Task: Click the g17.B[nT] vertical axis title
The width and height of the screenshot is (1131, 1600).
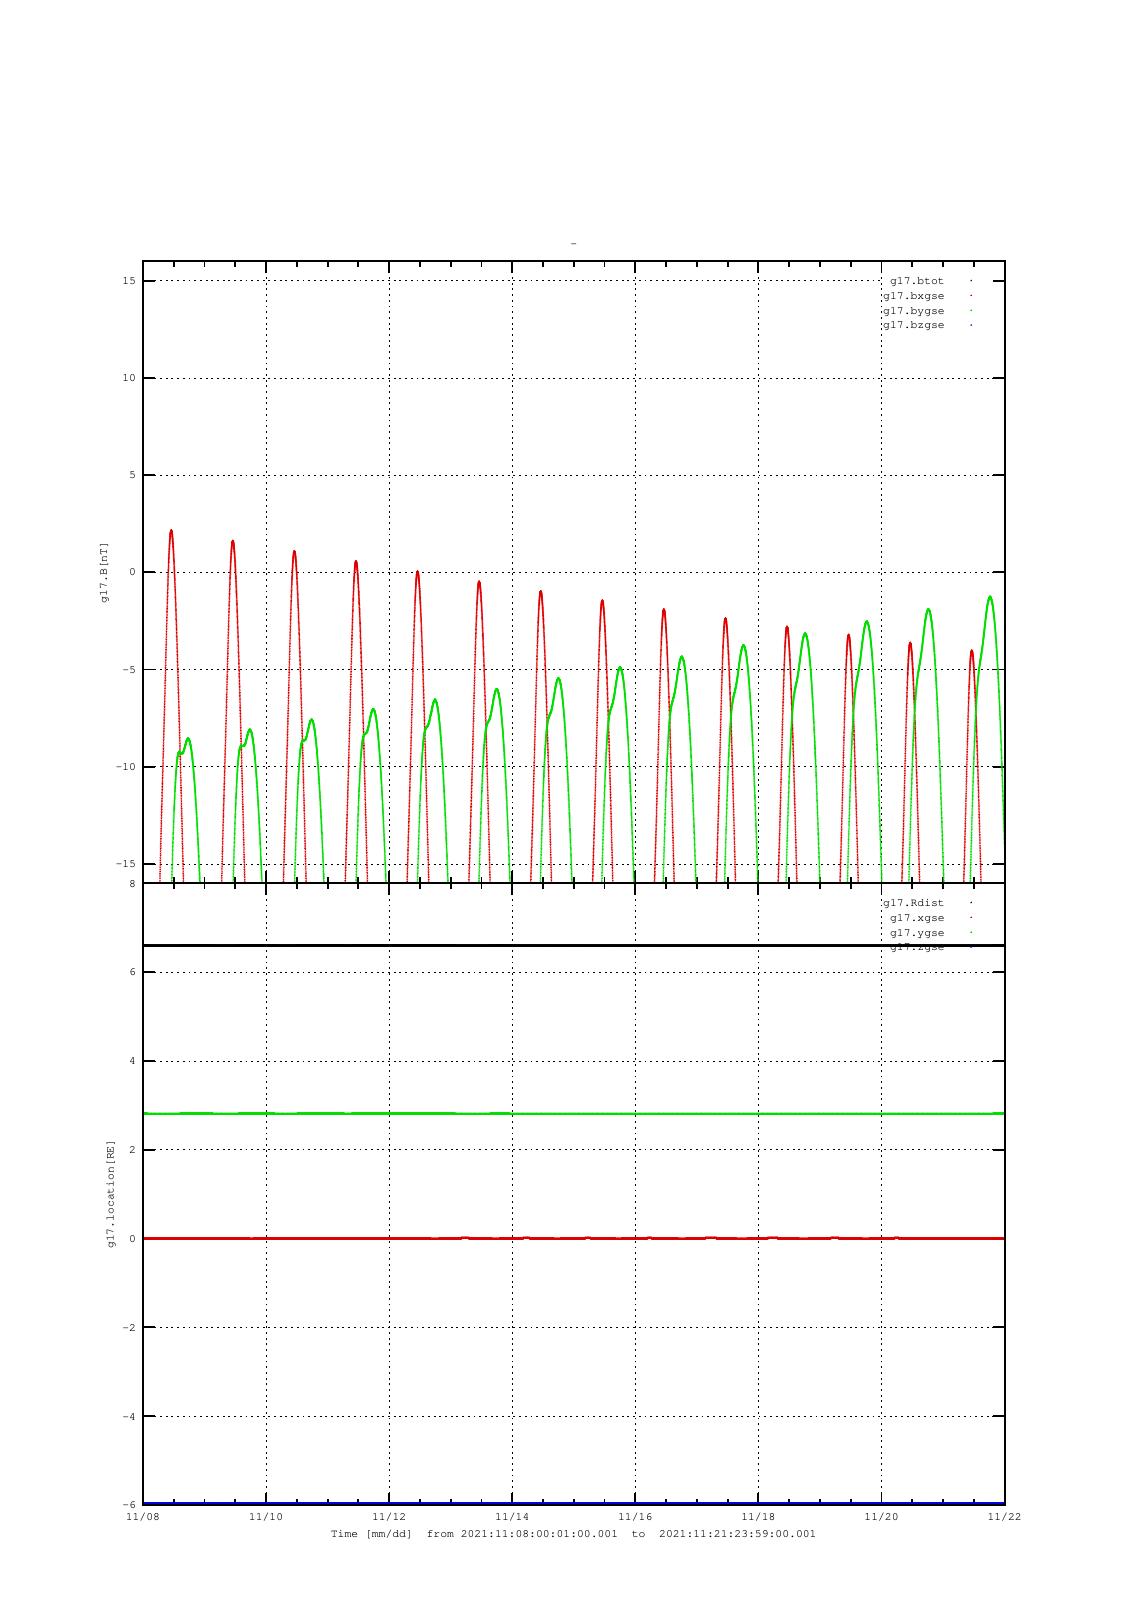Action: coord(104,572)
